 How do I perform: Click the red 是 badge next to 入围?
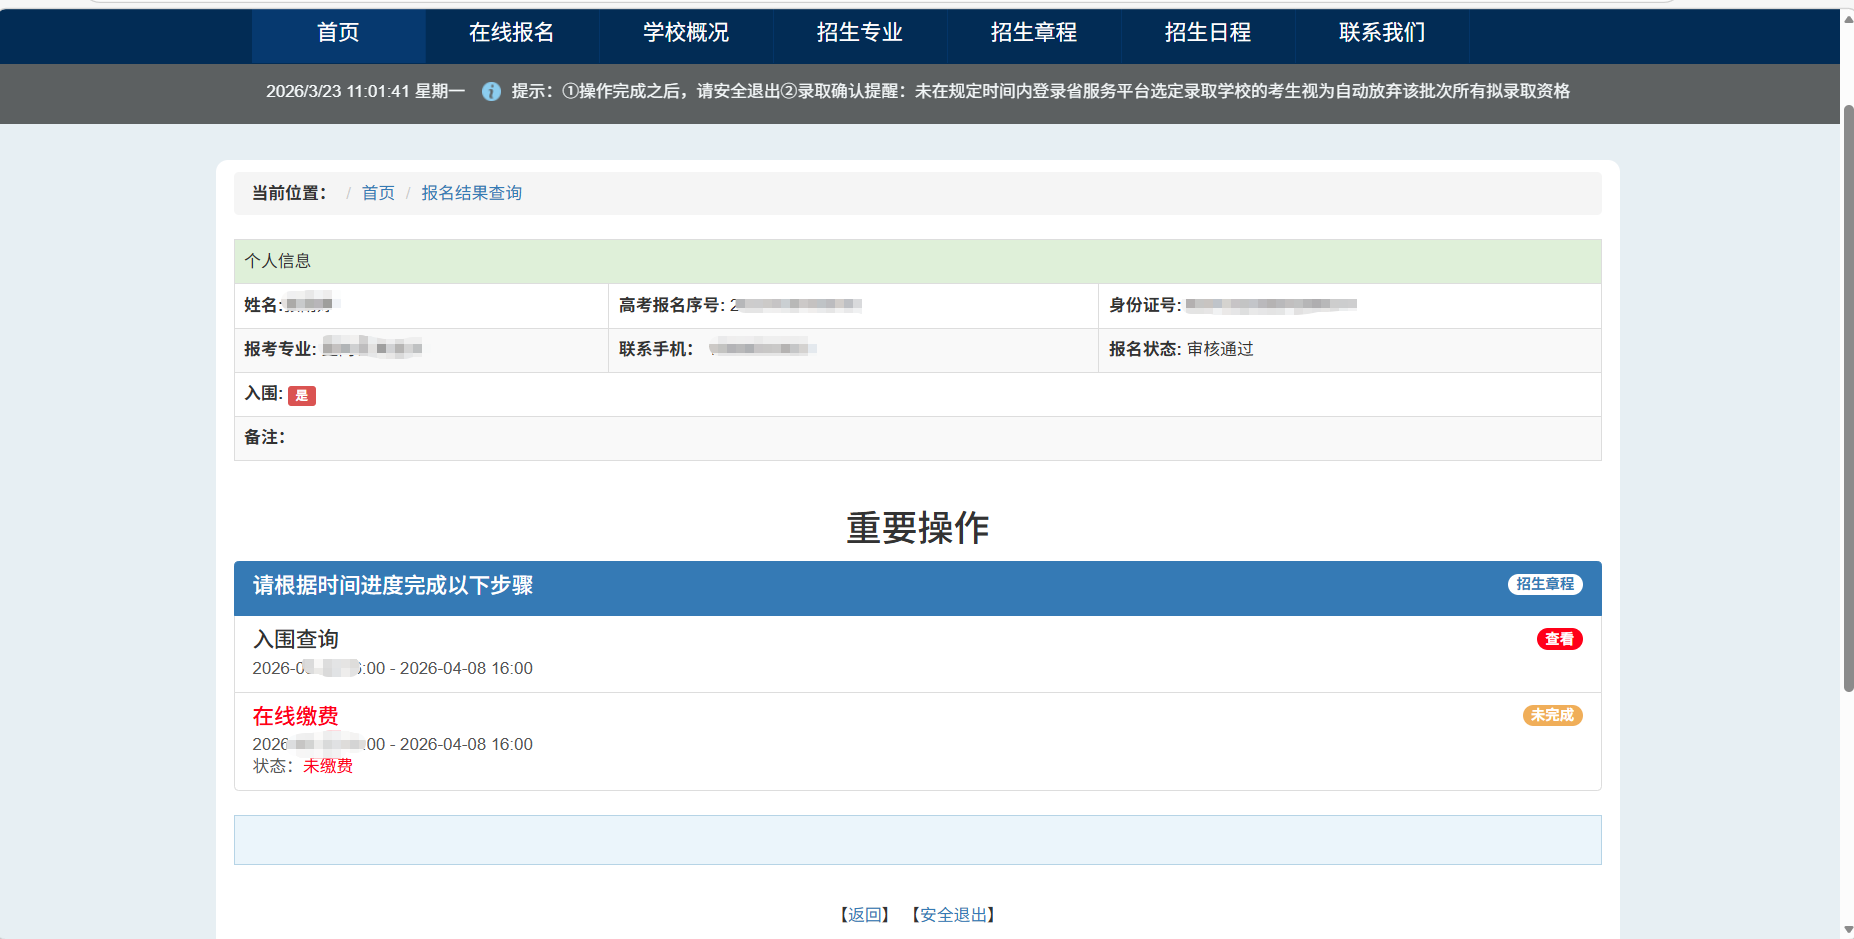[302, 396]
